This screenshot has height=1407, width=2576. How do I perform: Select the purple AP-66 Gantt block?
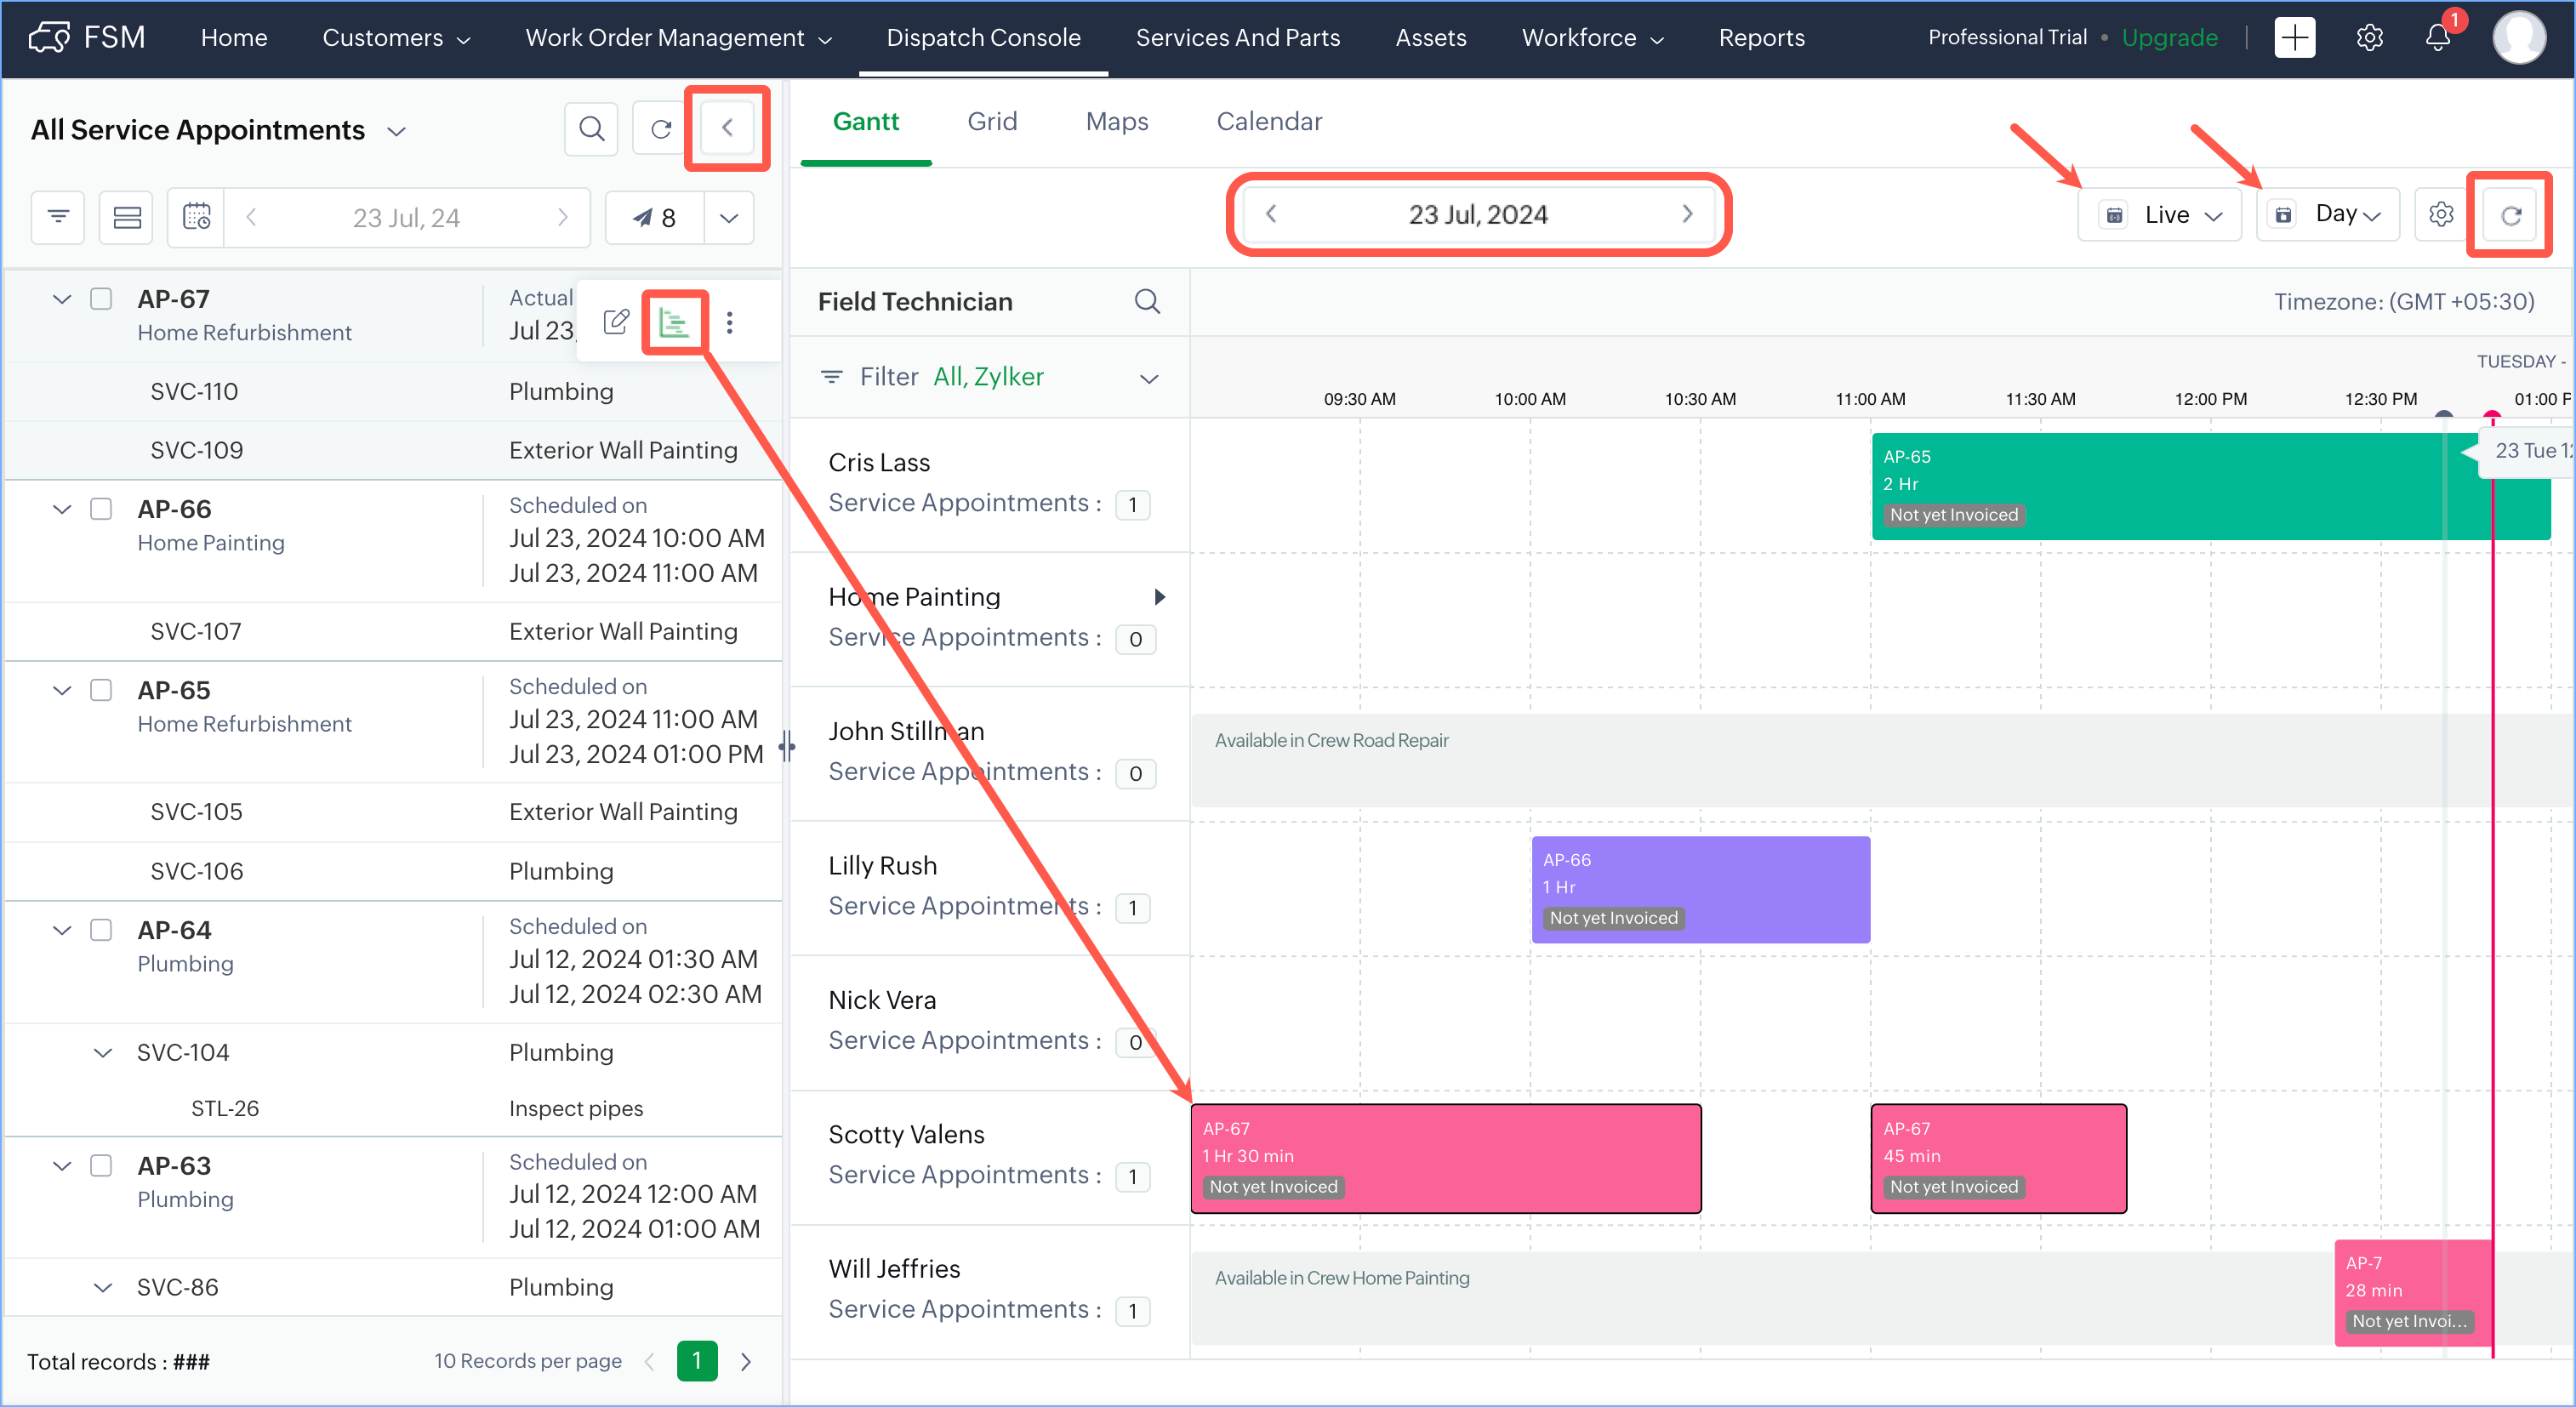coord(1699,889)
